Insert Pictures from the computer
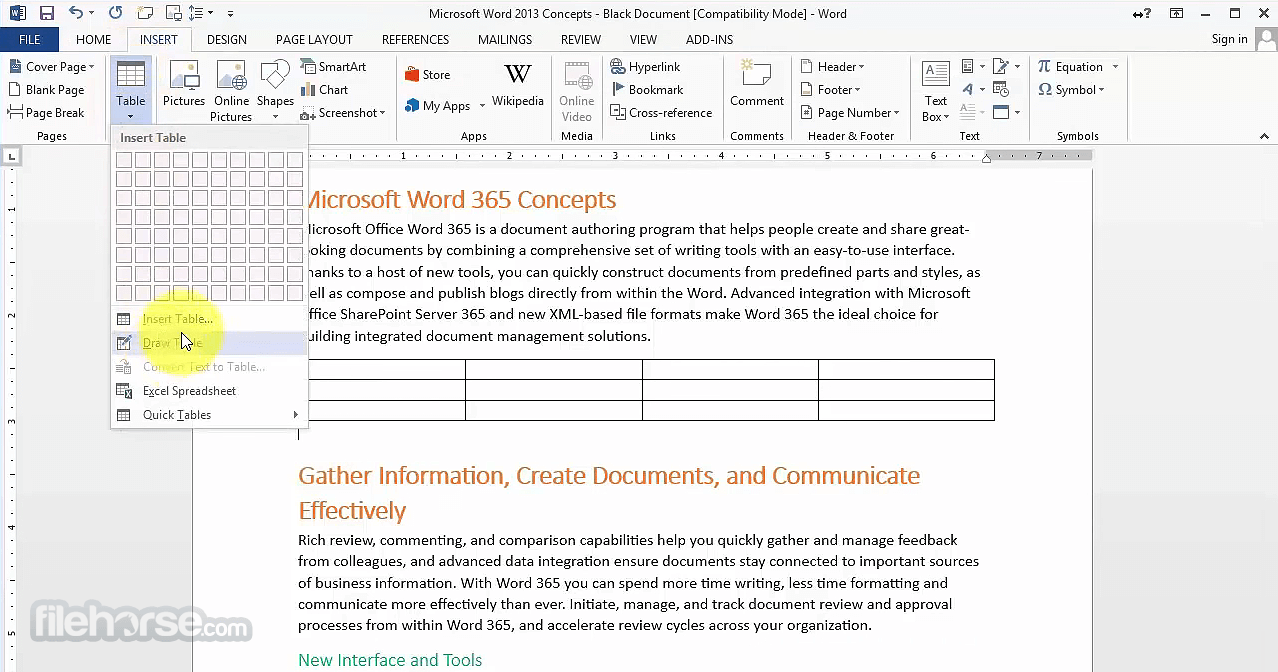The width and height of the screenshot is (1278, 672). coord(184,84)
